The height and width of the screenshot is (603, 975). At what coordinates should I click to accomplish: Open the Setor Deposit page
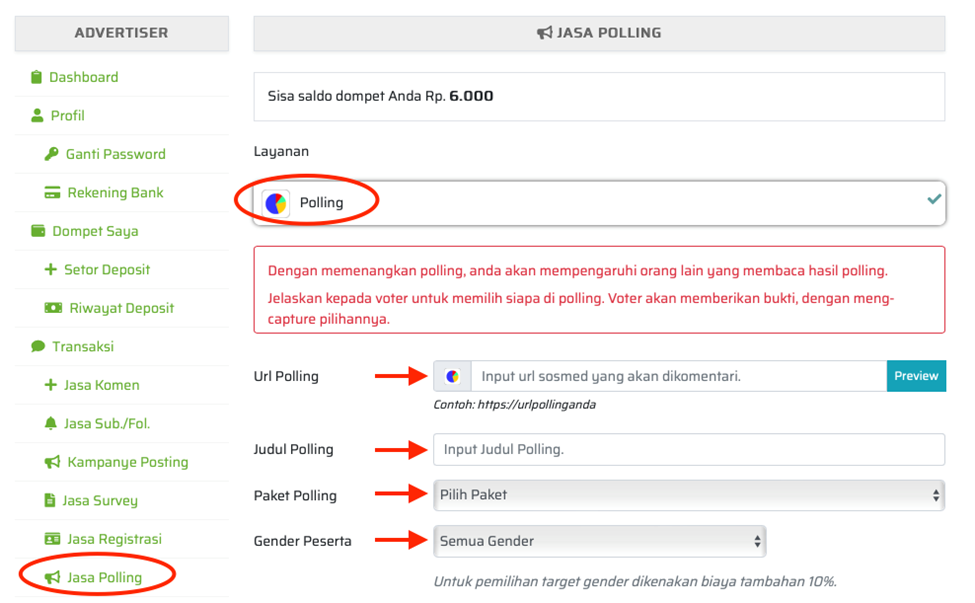107,270
